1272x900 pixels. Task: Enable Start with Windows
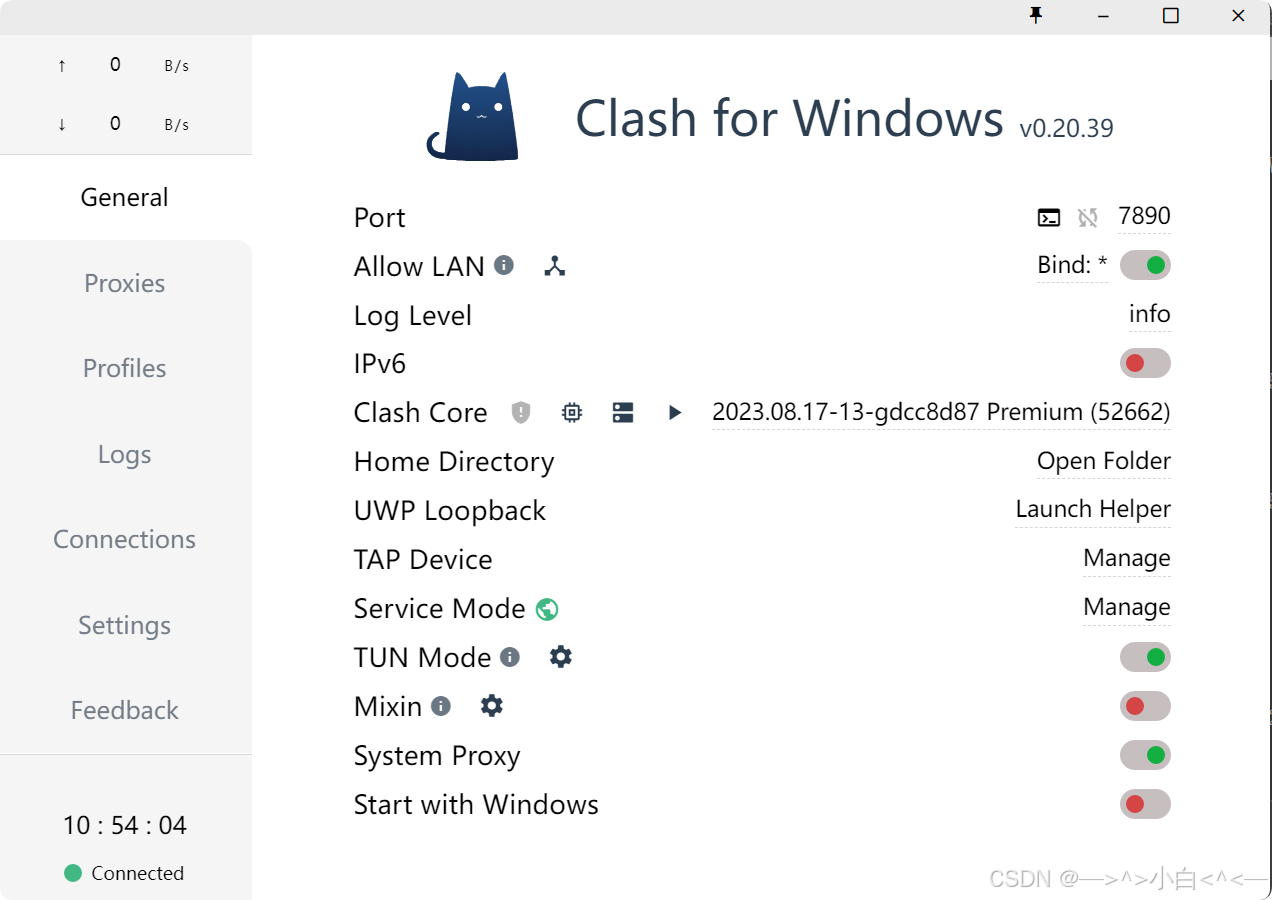1144,804
